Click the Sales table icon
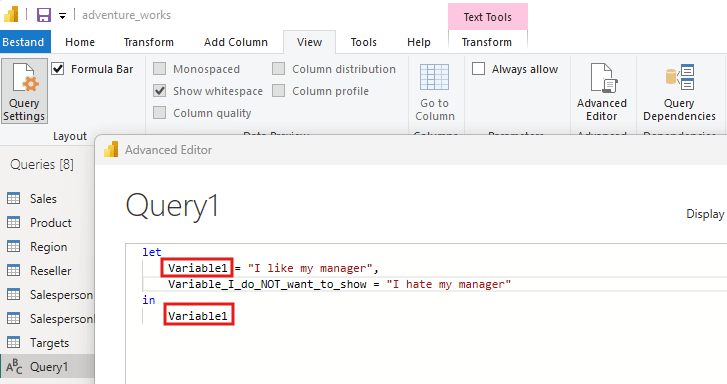The width and height of the screenshot is (727, 384). point(13,198)
